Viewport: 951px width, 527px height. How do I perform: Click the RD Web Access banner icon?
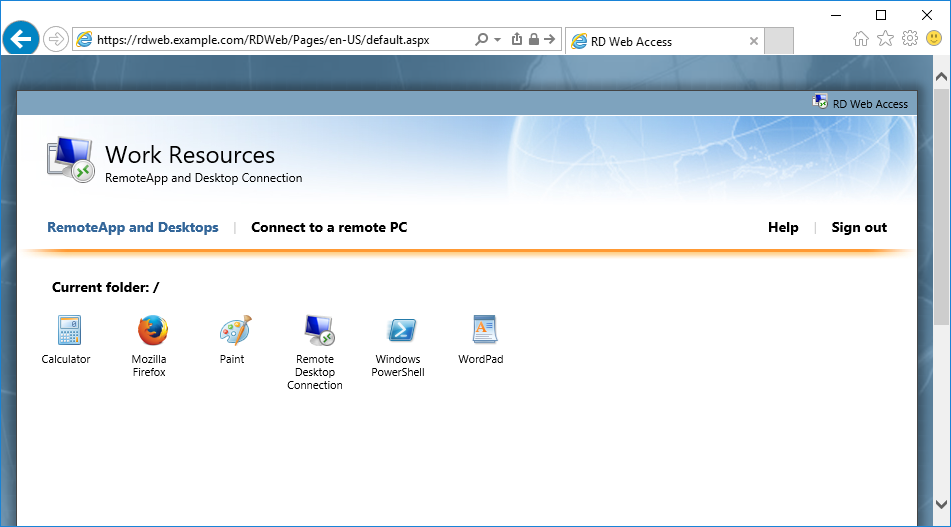pyautogui.click(x=820, y=102)
